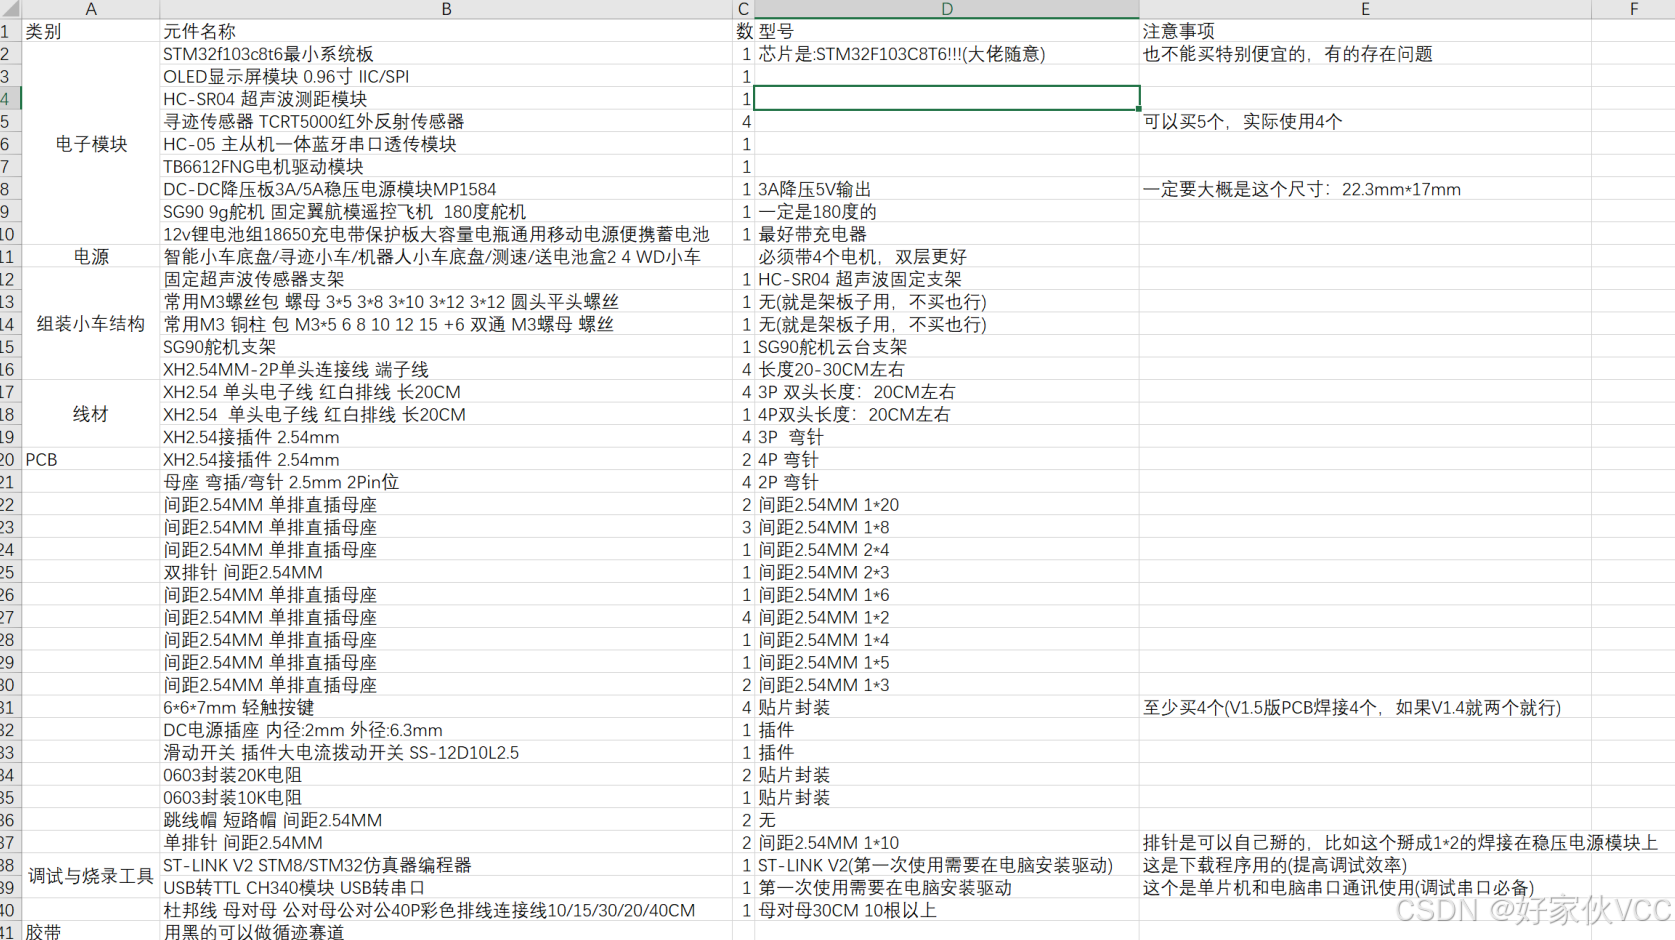Viewport: 1675px width, 940px height.
Task: Select row header 11 next to 电源
Action: [10, 256]
